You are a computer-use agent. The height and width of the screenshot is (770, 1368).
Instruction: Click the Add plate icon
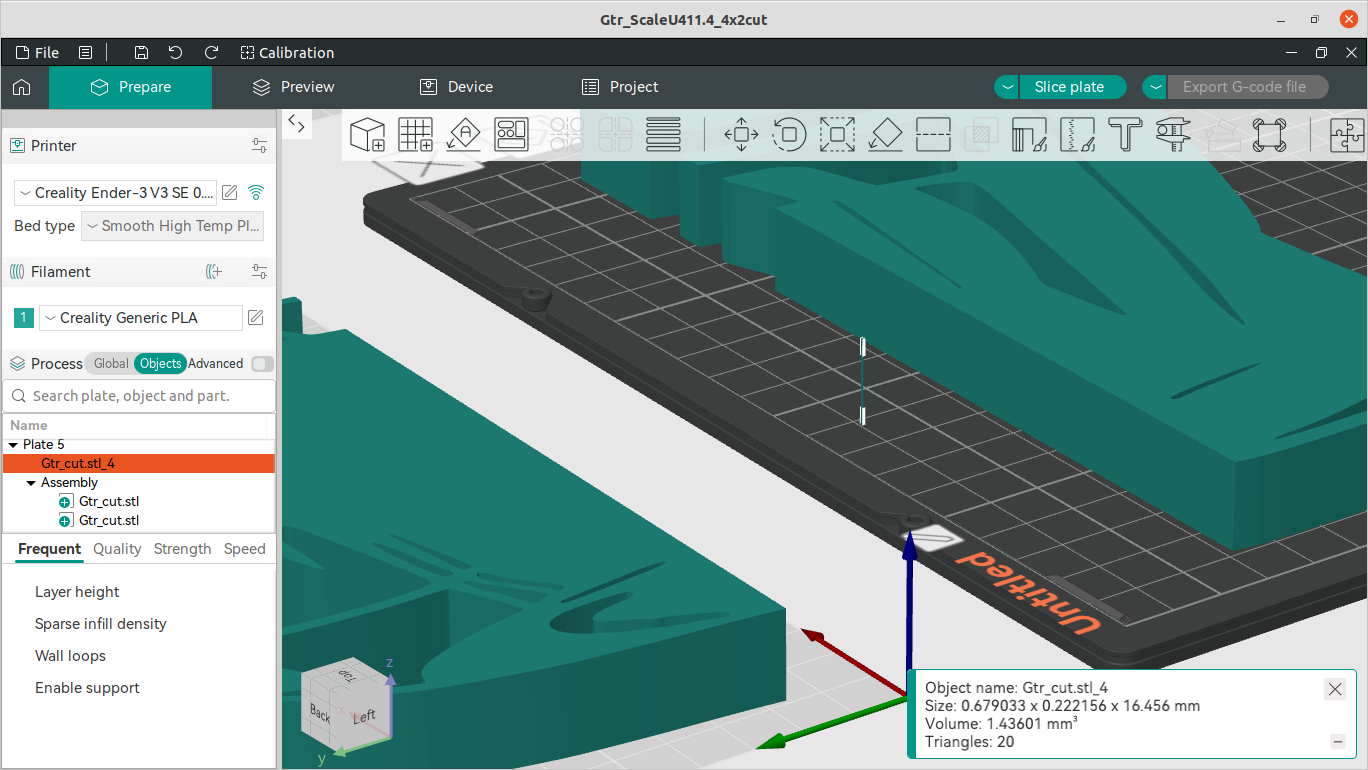point(415,134)
